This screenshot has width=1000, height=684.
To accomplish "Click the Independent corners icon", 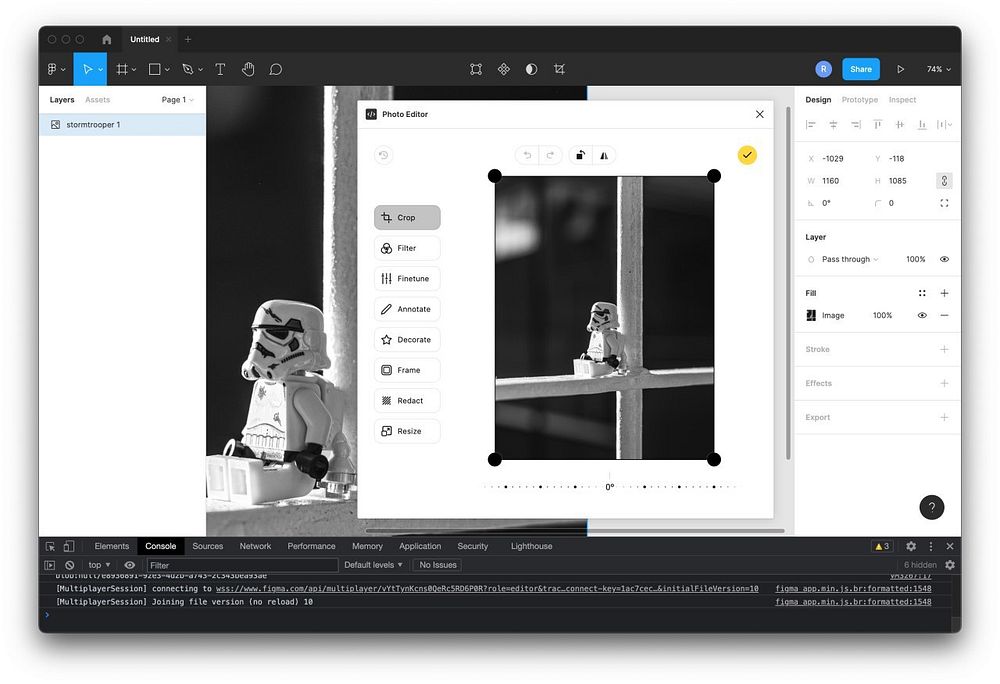I will pos(945,203).
